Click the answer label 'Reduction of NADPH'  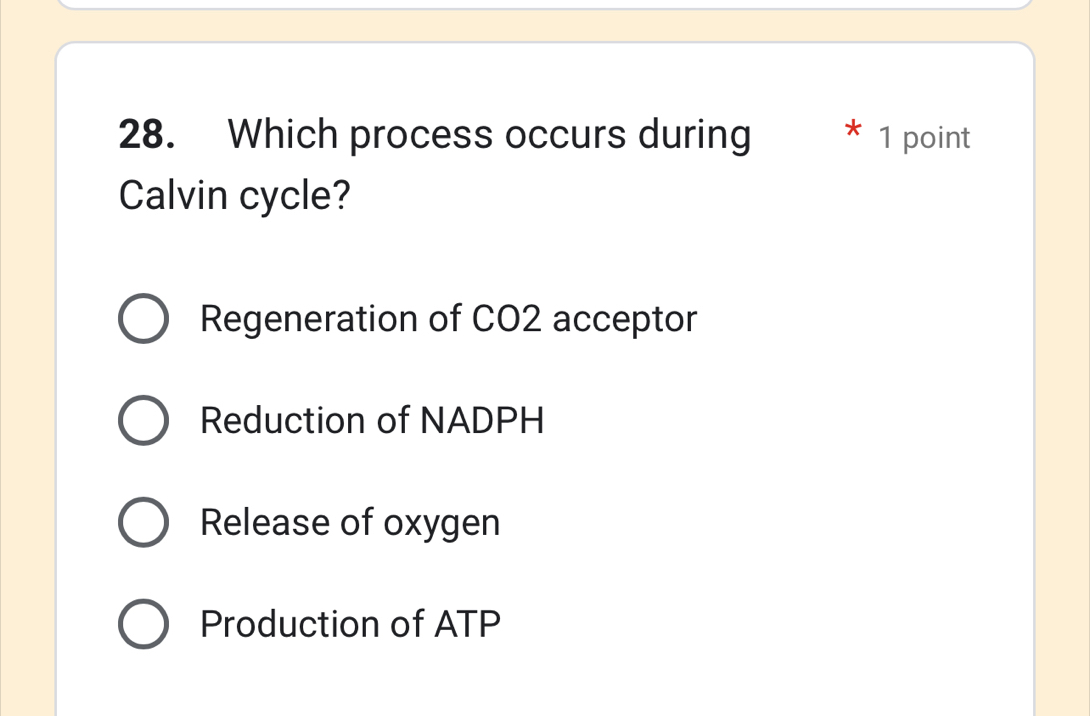click(372, 420)
